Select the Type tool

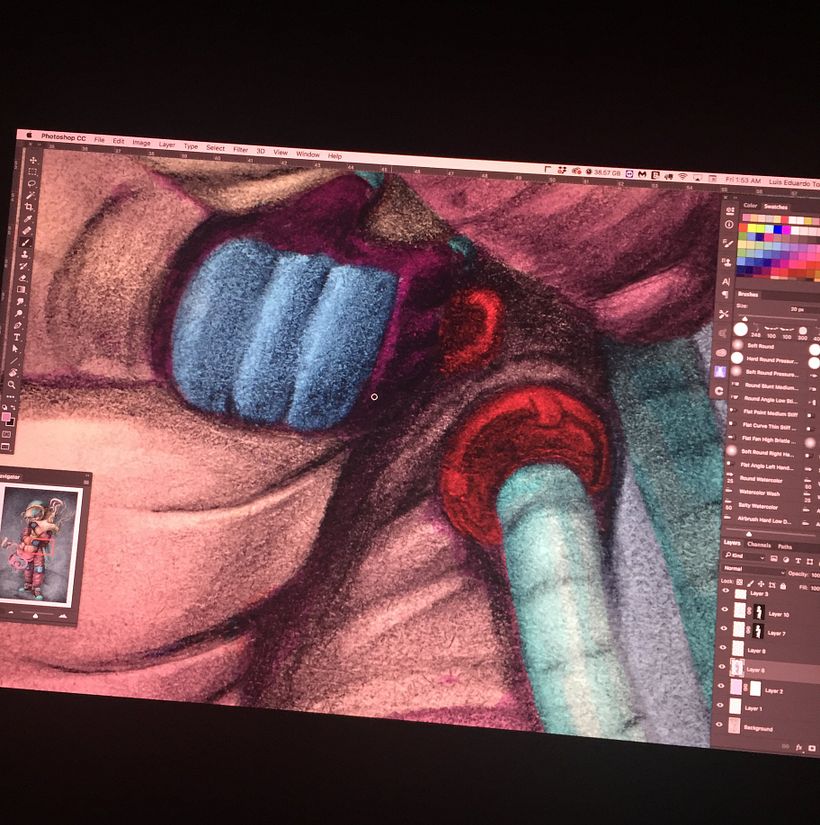(x=17, y=338)
